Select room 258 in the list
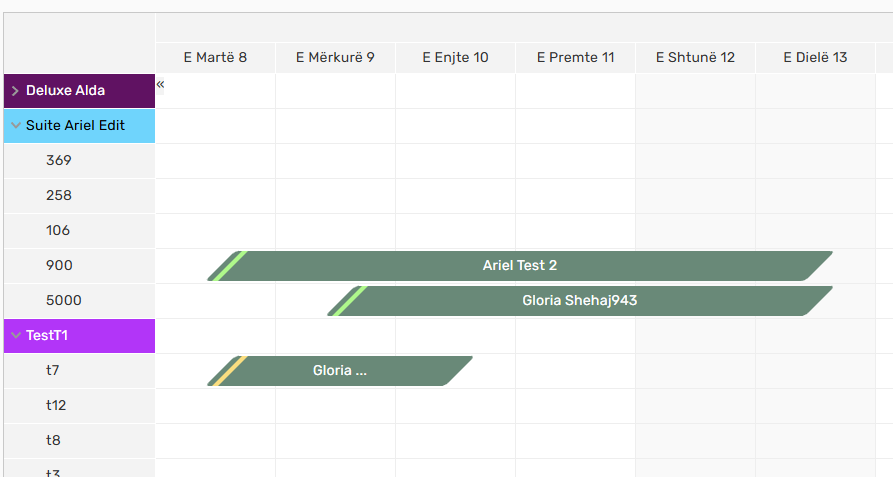The height and width of the screenshot is (477, 893). coord(59,196)
